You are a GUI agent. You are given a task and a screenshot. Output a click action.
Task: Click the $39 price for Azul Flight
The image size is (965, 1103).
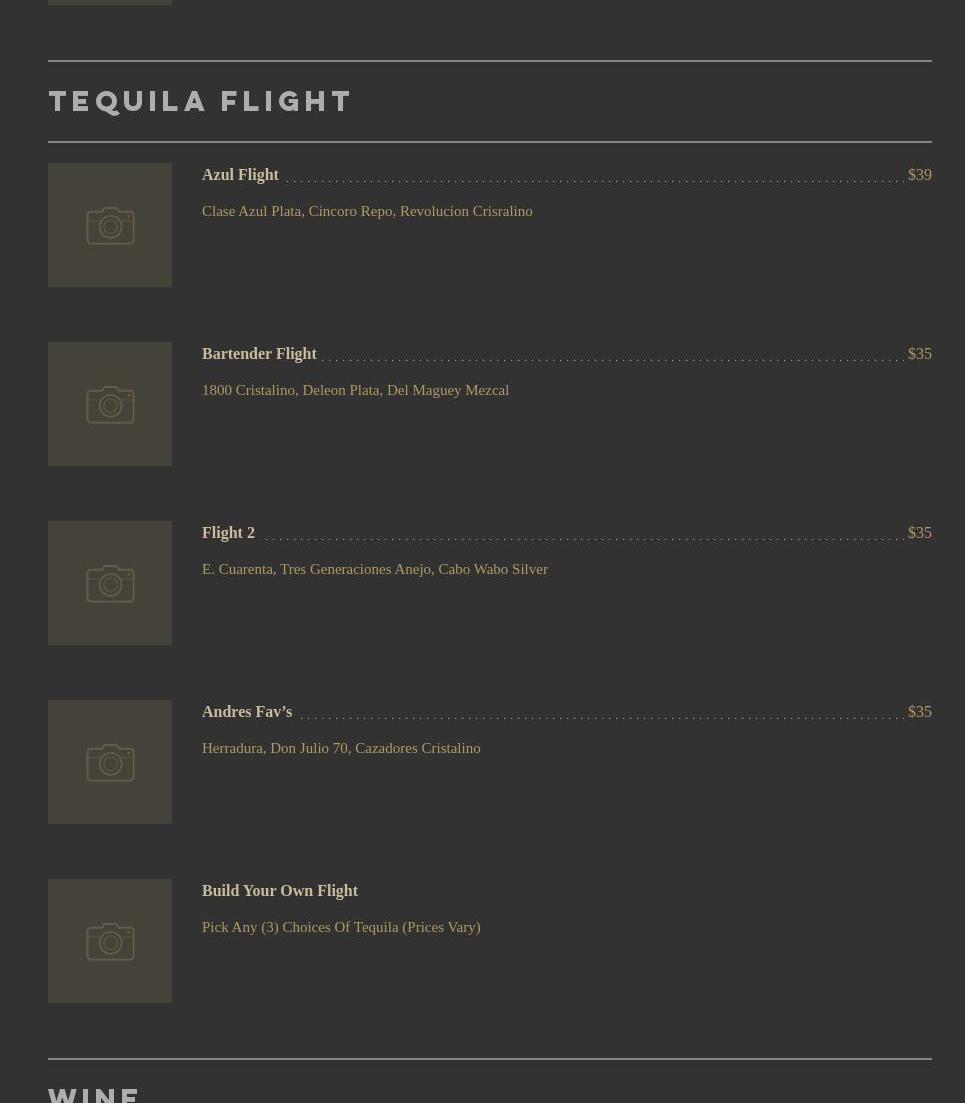point(919,175)
